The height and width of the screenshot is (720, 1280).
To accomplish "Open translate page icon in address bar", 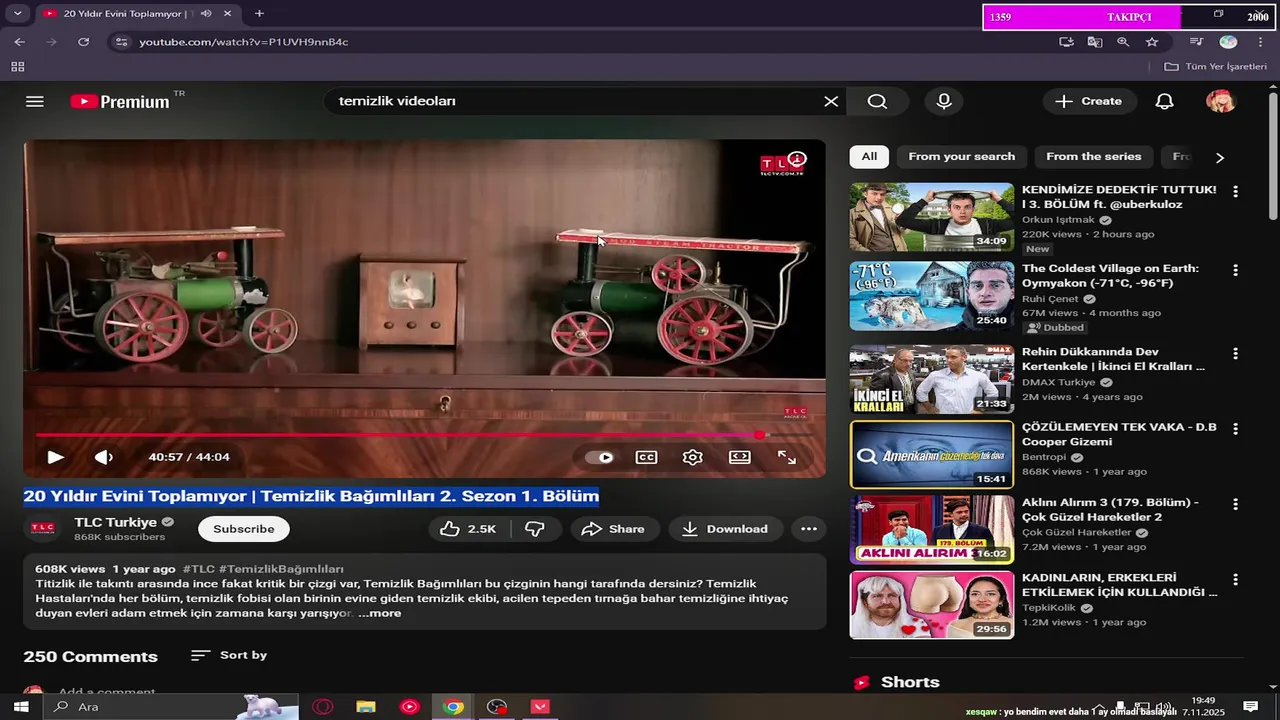I will [x=1095, y=42].
